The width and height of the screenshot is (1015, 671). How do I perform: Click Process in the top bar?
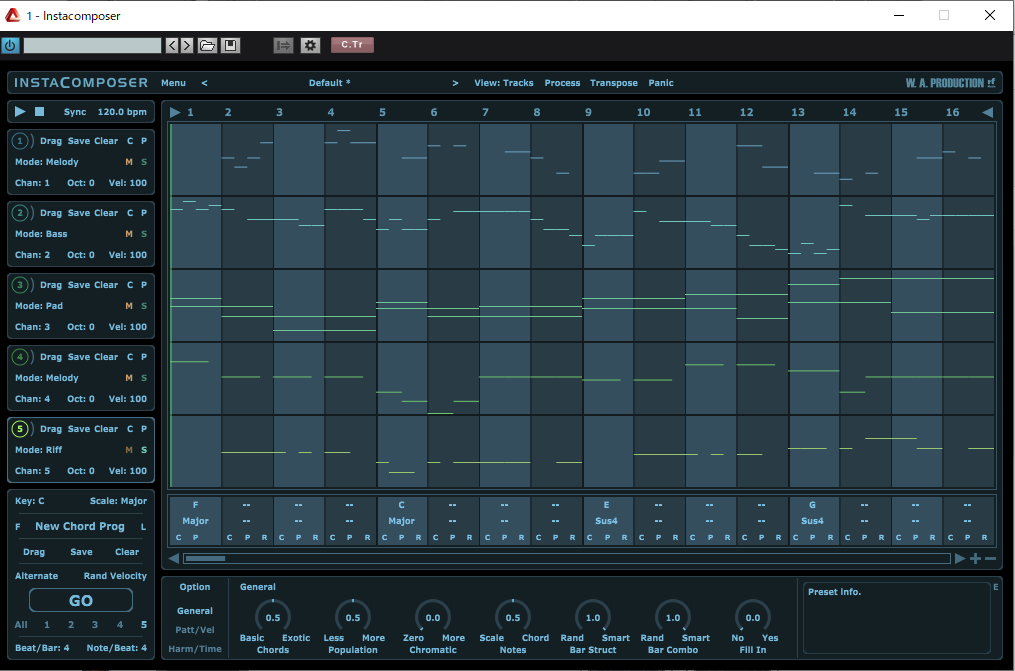tap(562, 83)
